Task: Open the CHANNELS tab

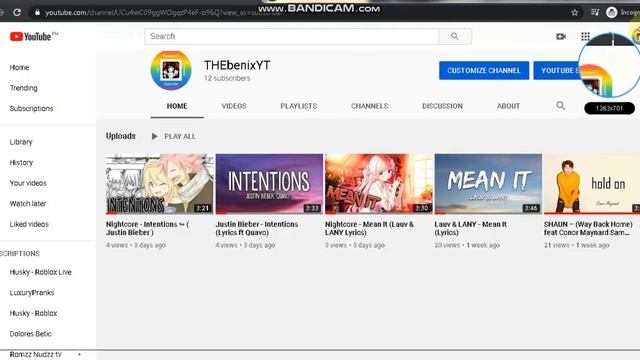Action: coord(369,106)
